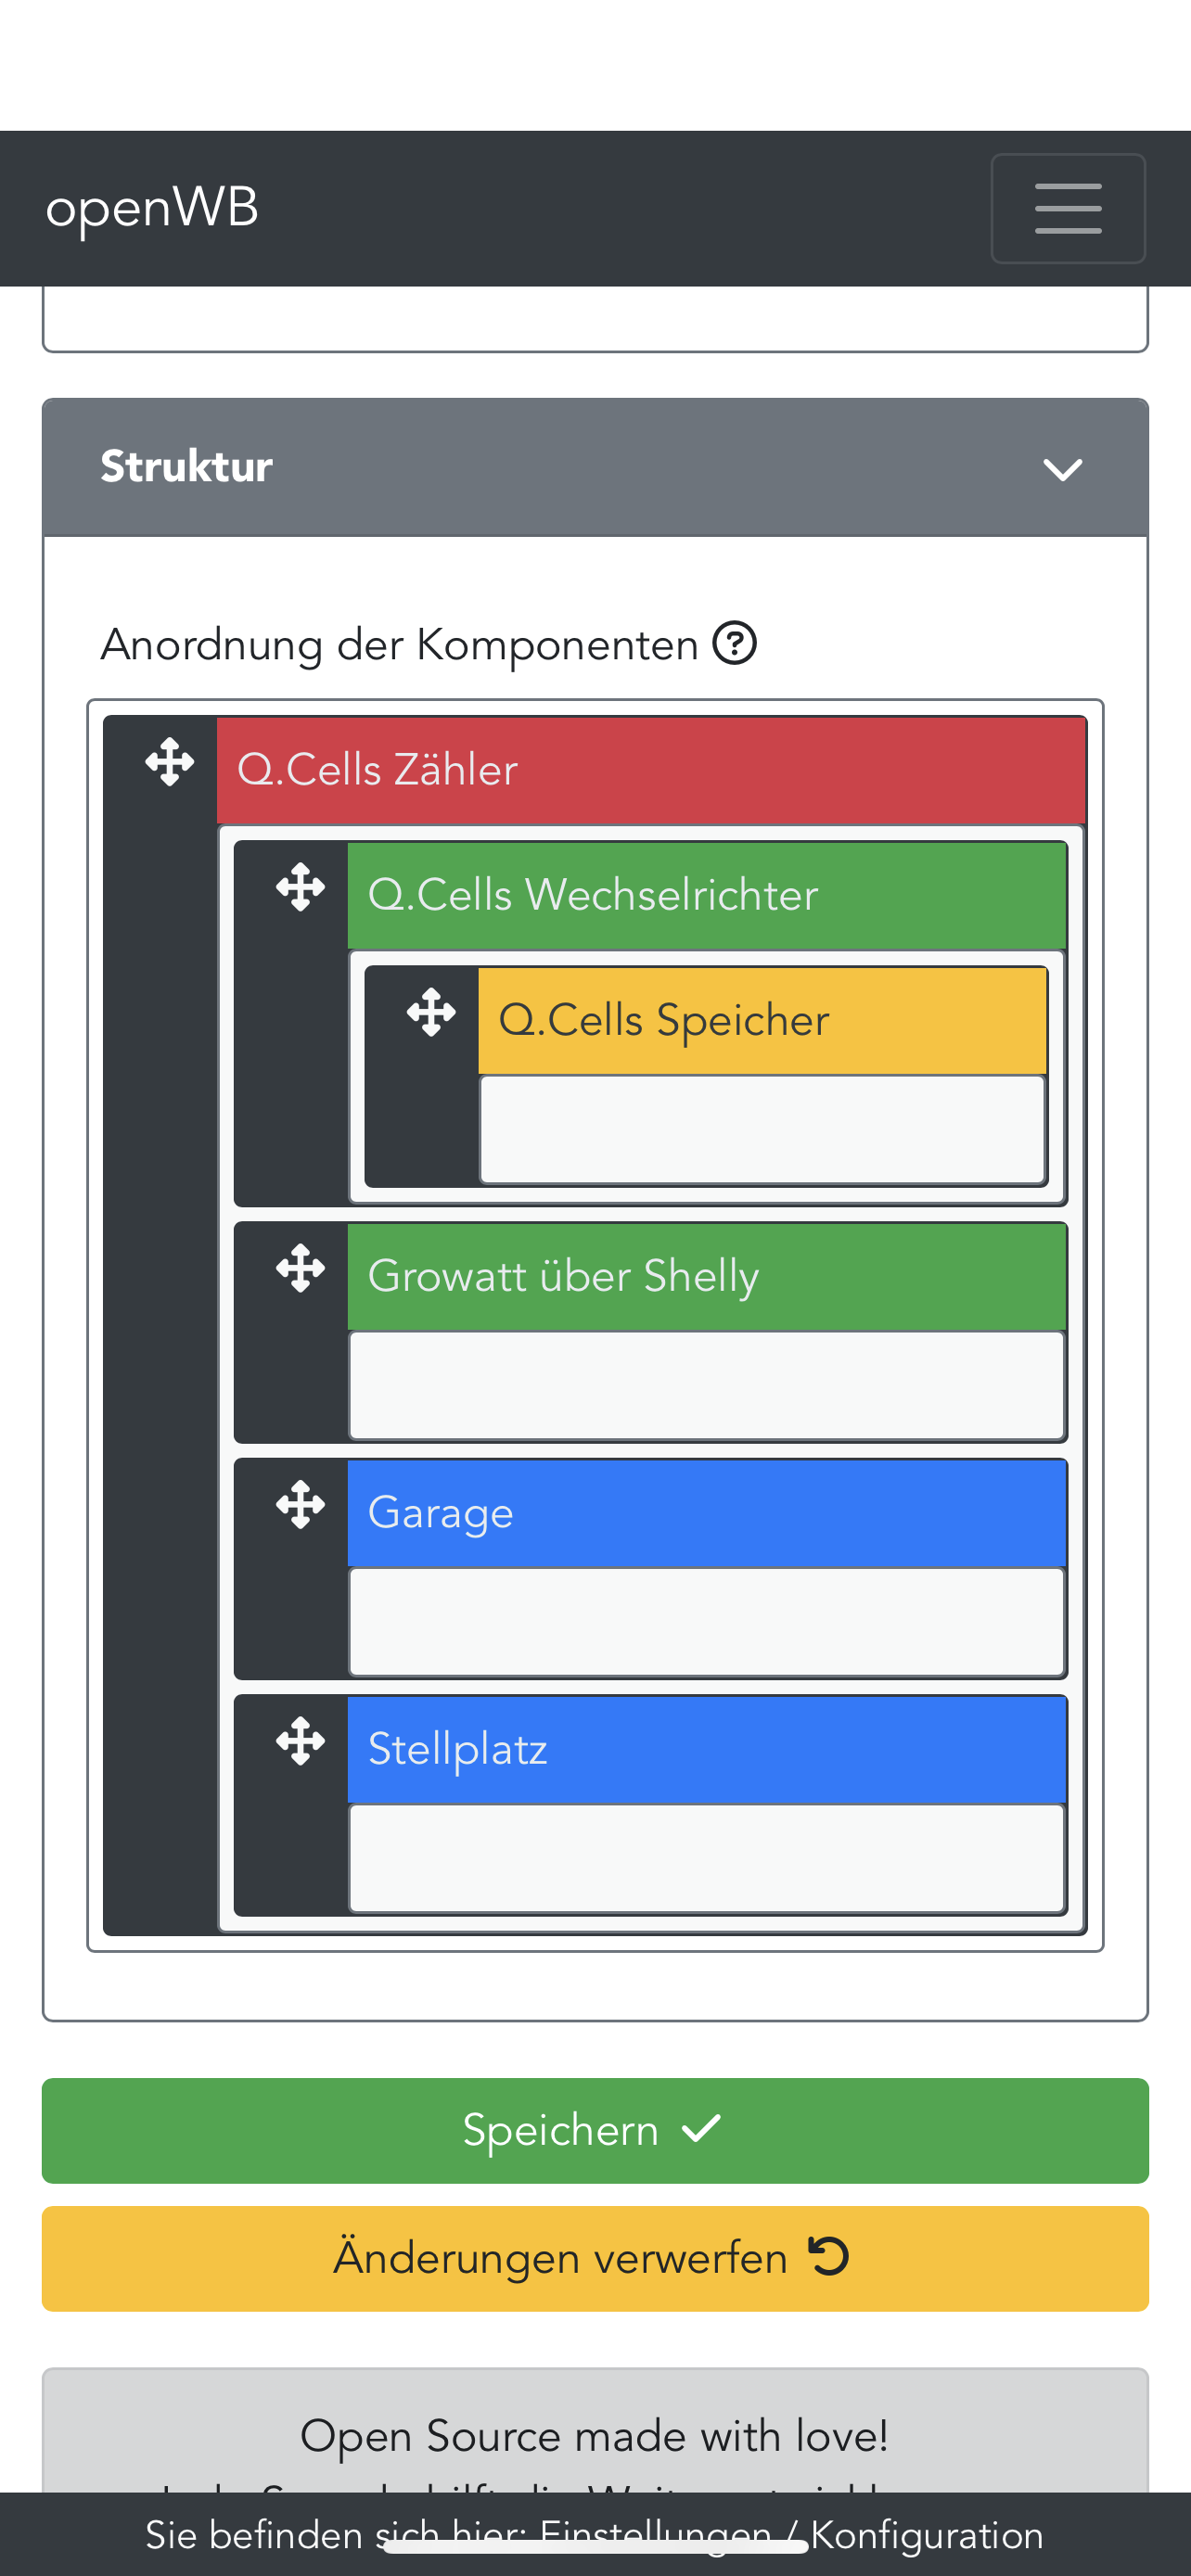Select the red Q.Cells Zähler item

coord(650,770)
